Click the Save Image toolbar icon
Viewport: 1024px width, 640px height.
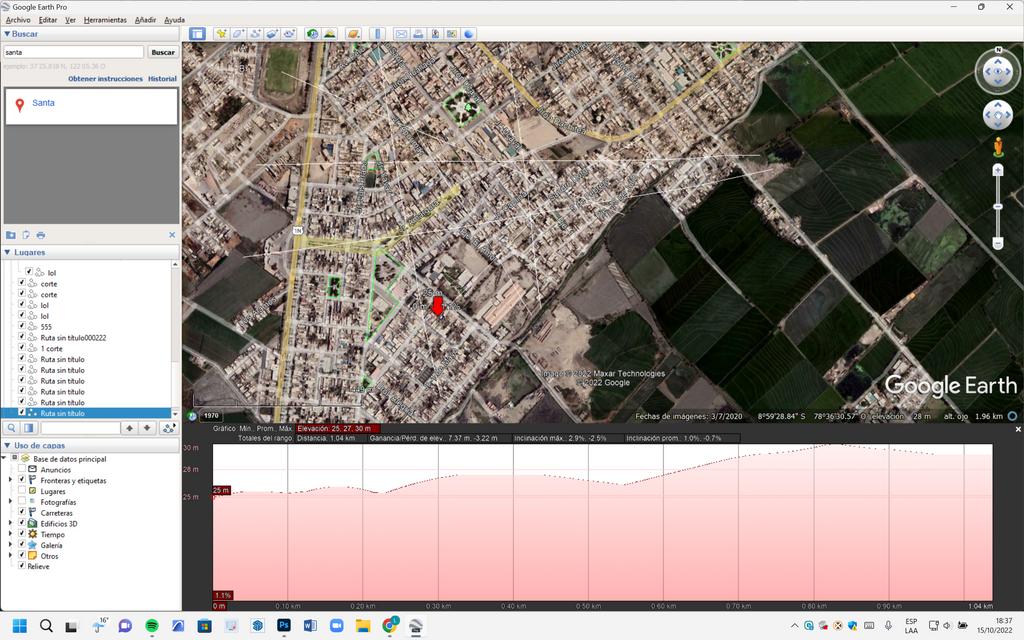click(x=435, y=34)
